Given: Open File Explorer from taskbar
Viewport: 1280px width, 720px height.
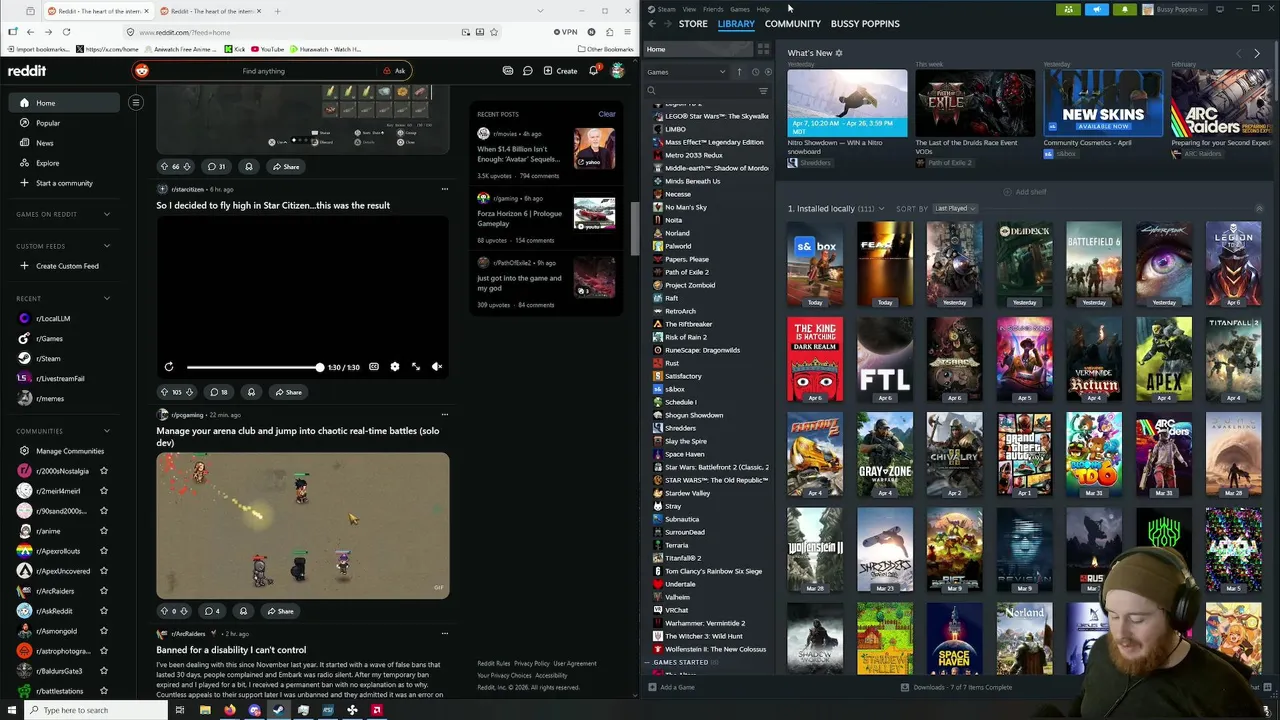Looking at the screenshot, I should [205, 710].
